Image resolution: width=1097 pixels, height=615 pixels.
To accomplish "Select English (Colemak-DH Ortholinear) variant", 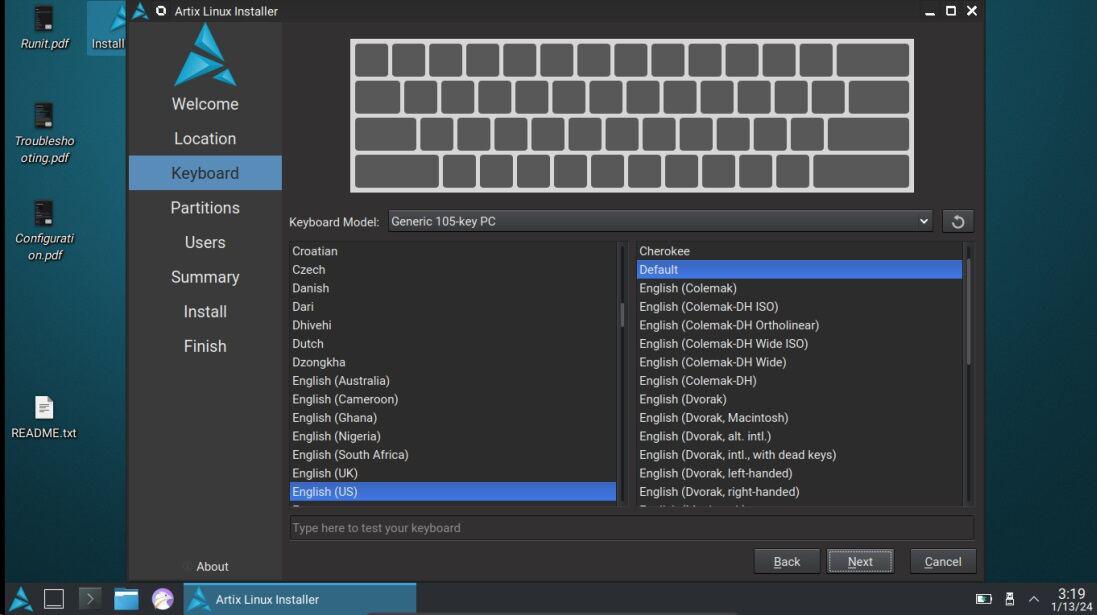I will [x=799, y=325].
